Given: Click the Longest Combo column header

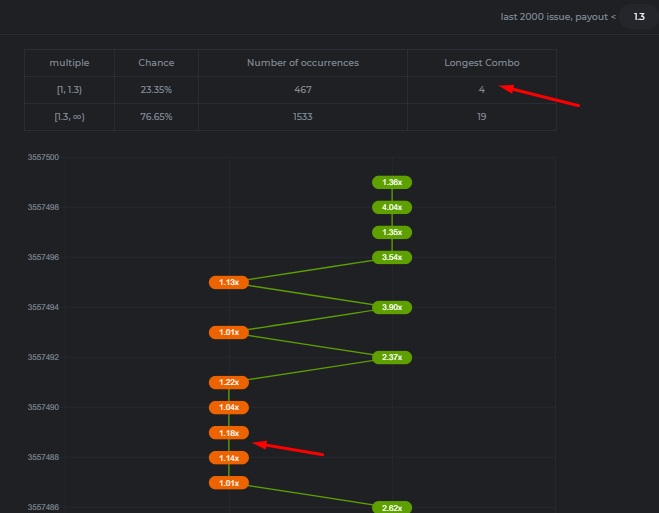Looking at the screenshot, I should pyautogui.click(x=481, y=63).
